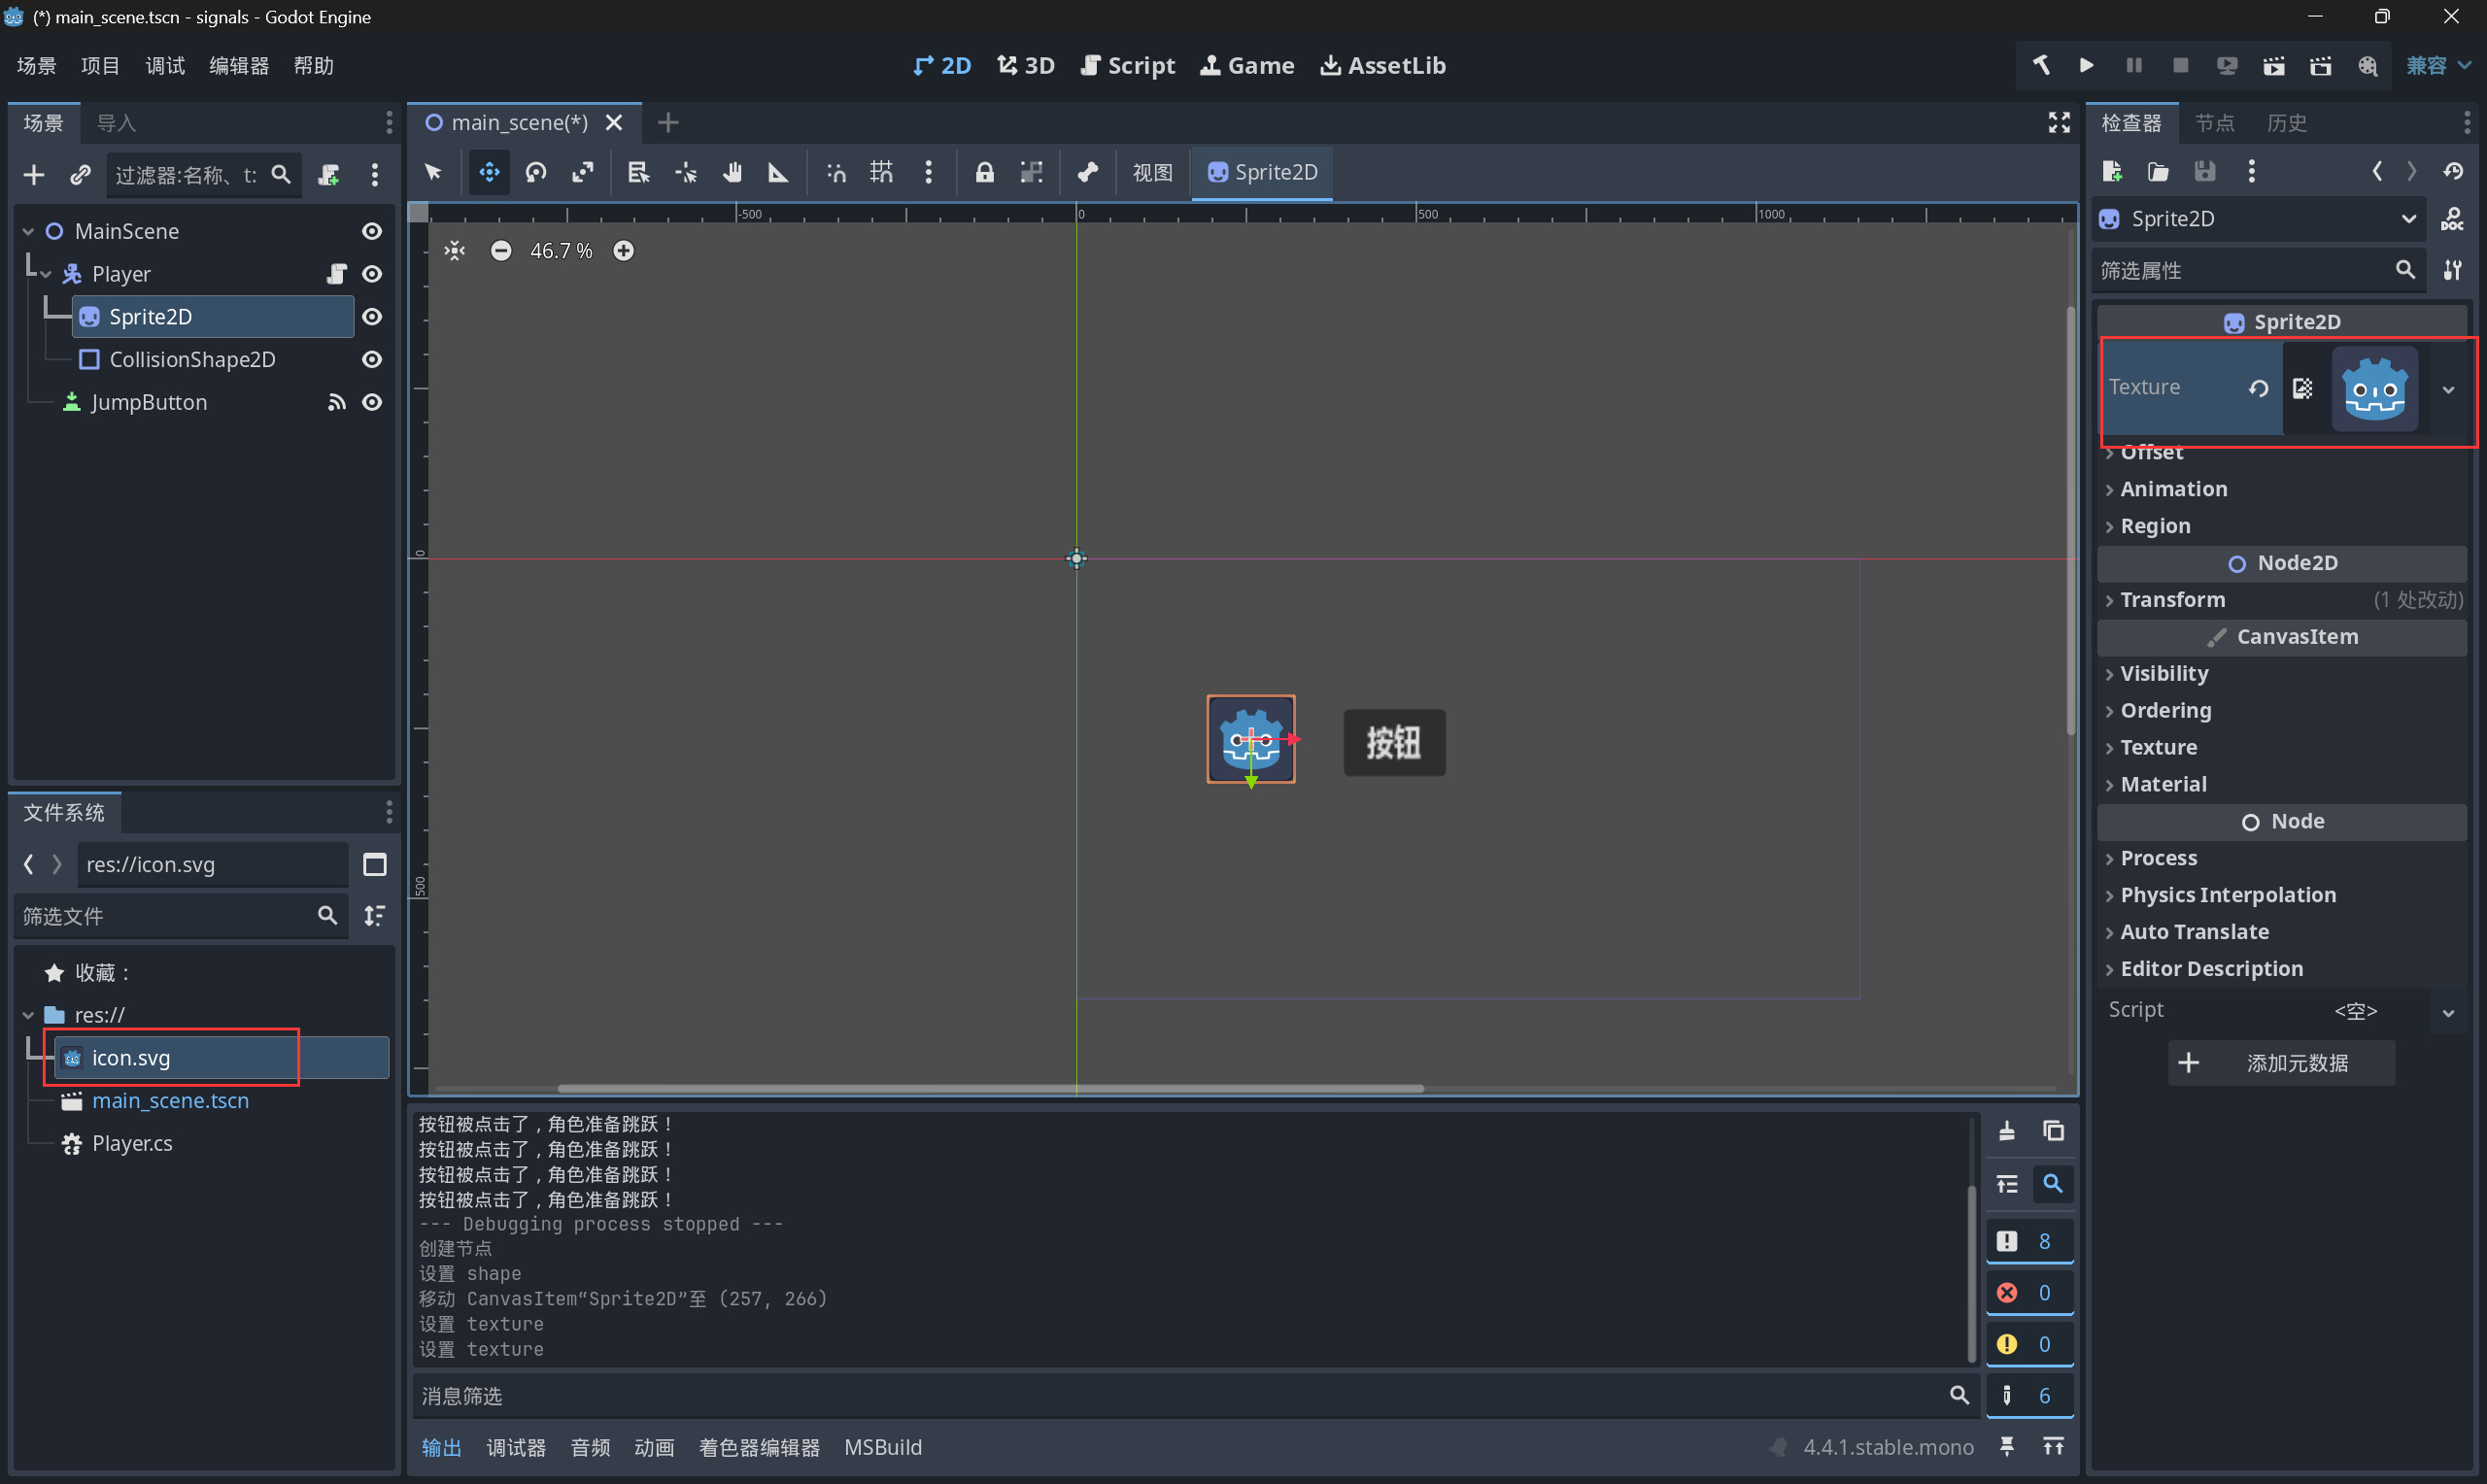Toggle JumpButton visibility eye
2487x1484 pixels.
372,402
